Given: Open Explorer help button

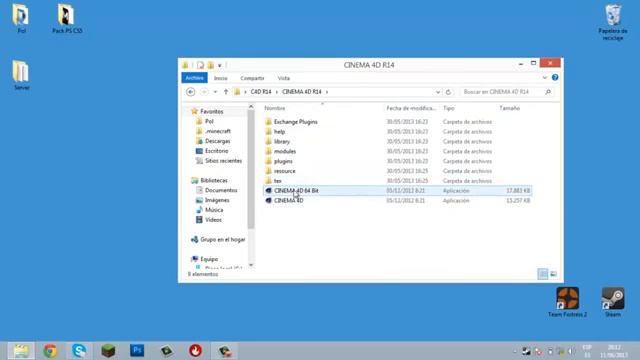Looking at the screenshot, I should click(x=555, y=78).
